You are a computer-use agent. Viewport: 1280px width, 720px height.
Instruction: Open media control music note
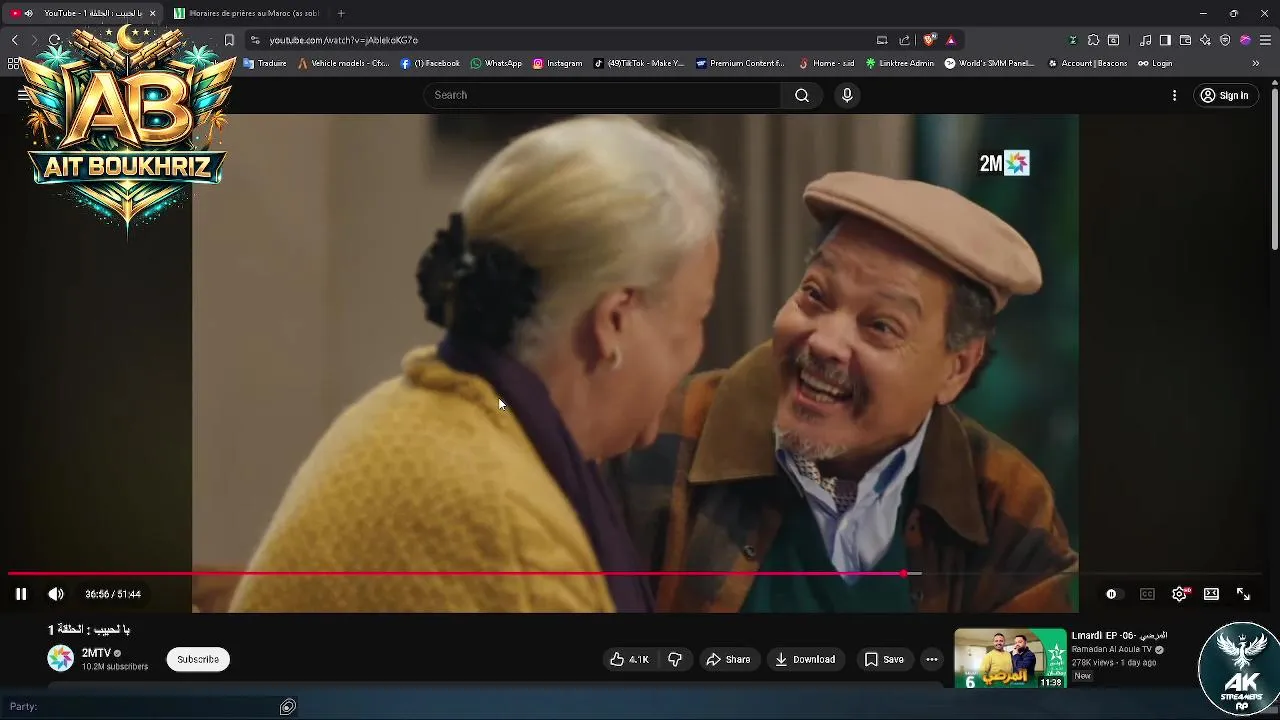tap(1146, 40)
